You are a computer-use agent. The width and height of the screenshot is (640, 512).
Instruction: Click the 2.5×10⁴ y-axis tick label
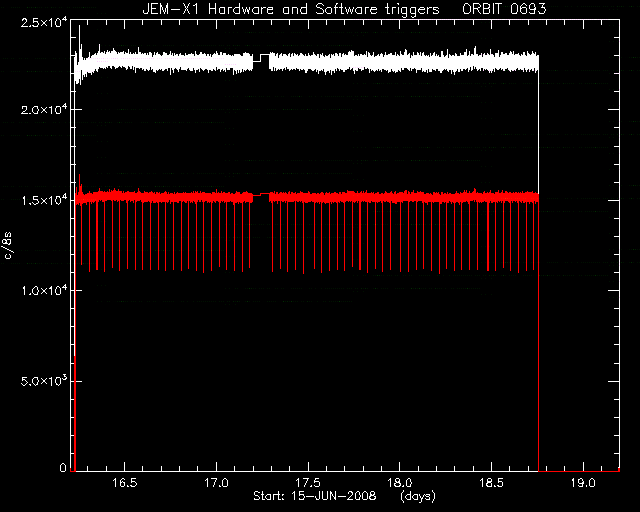[43, 21]
